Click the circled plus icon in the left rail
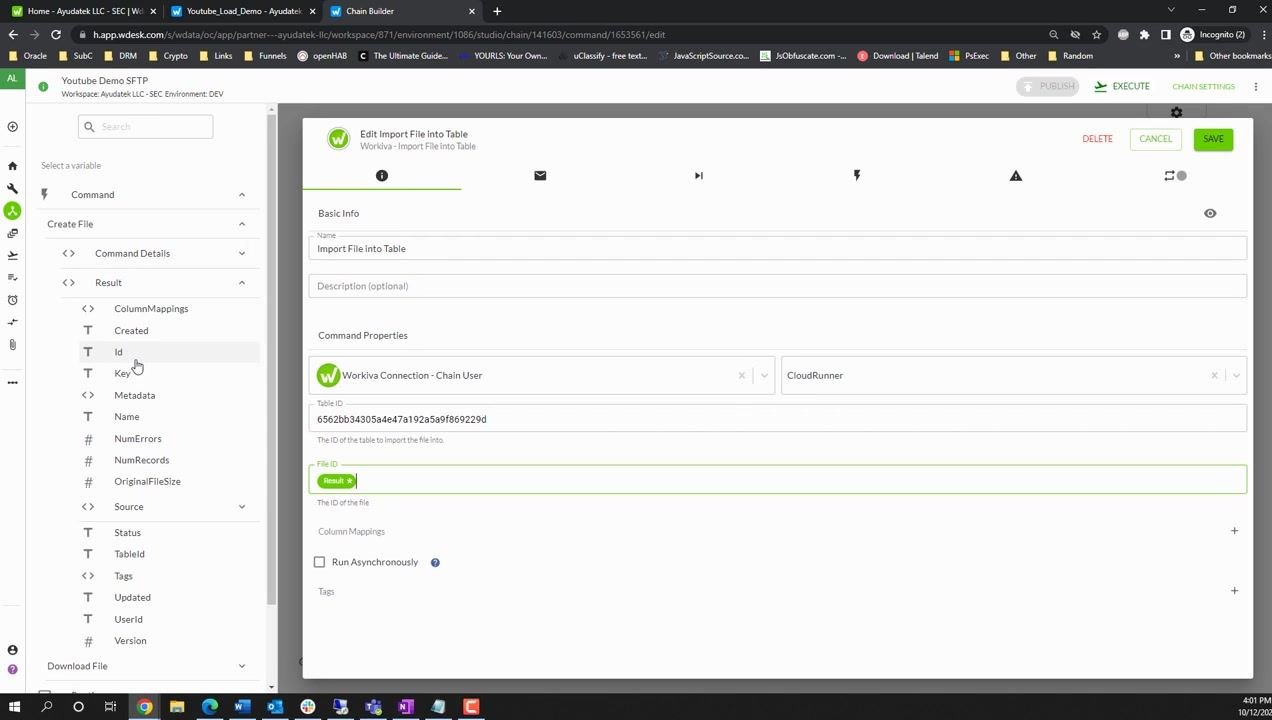This screenshot has height=720, width=1272. pos(12,127)
